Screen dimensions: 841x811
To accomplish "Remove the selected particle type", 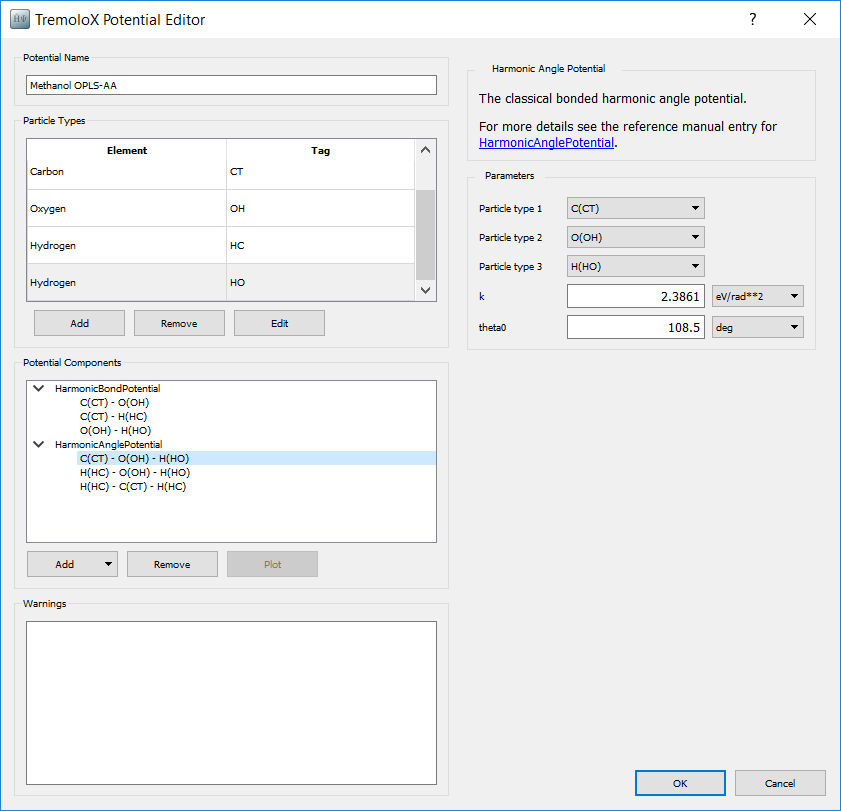I will click(179, 323).
